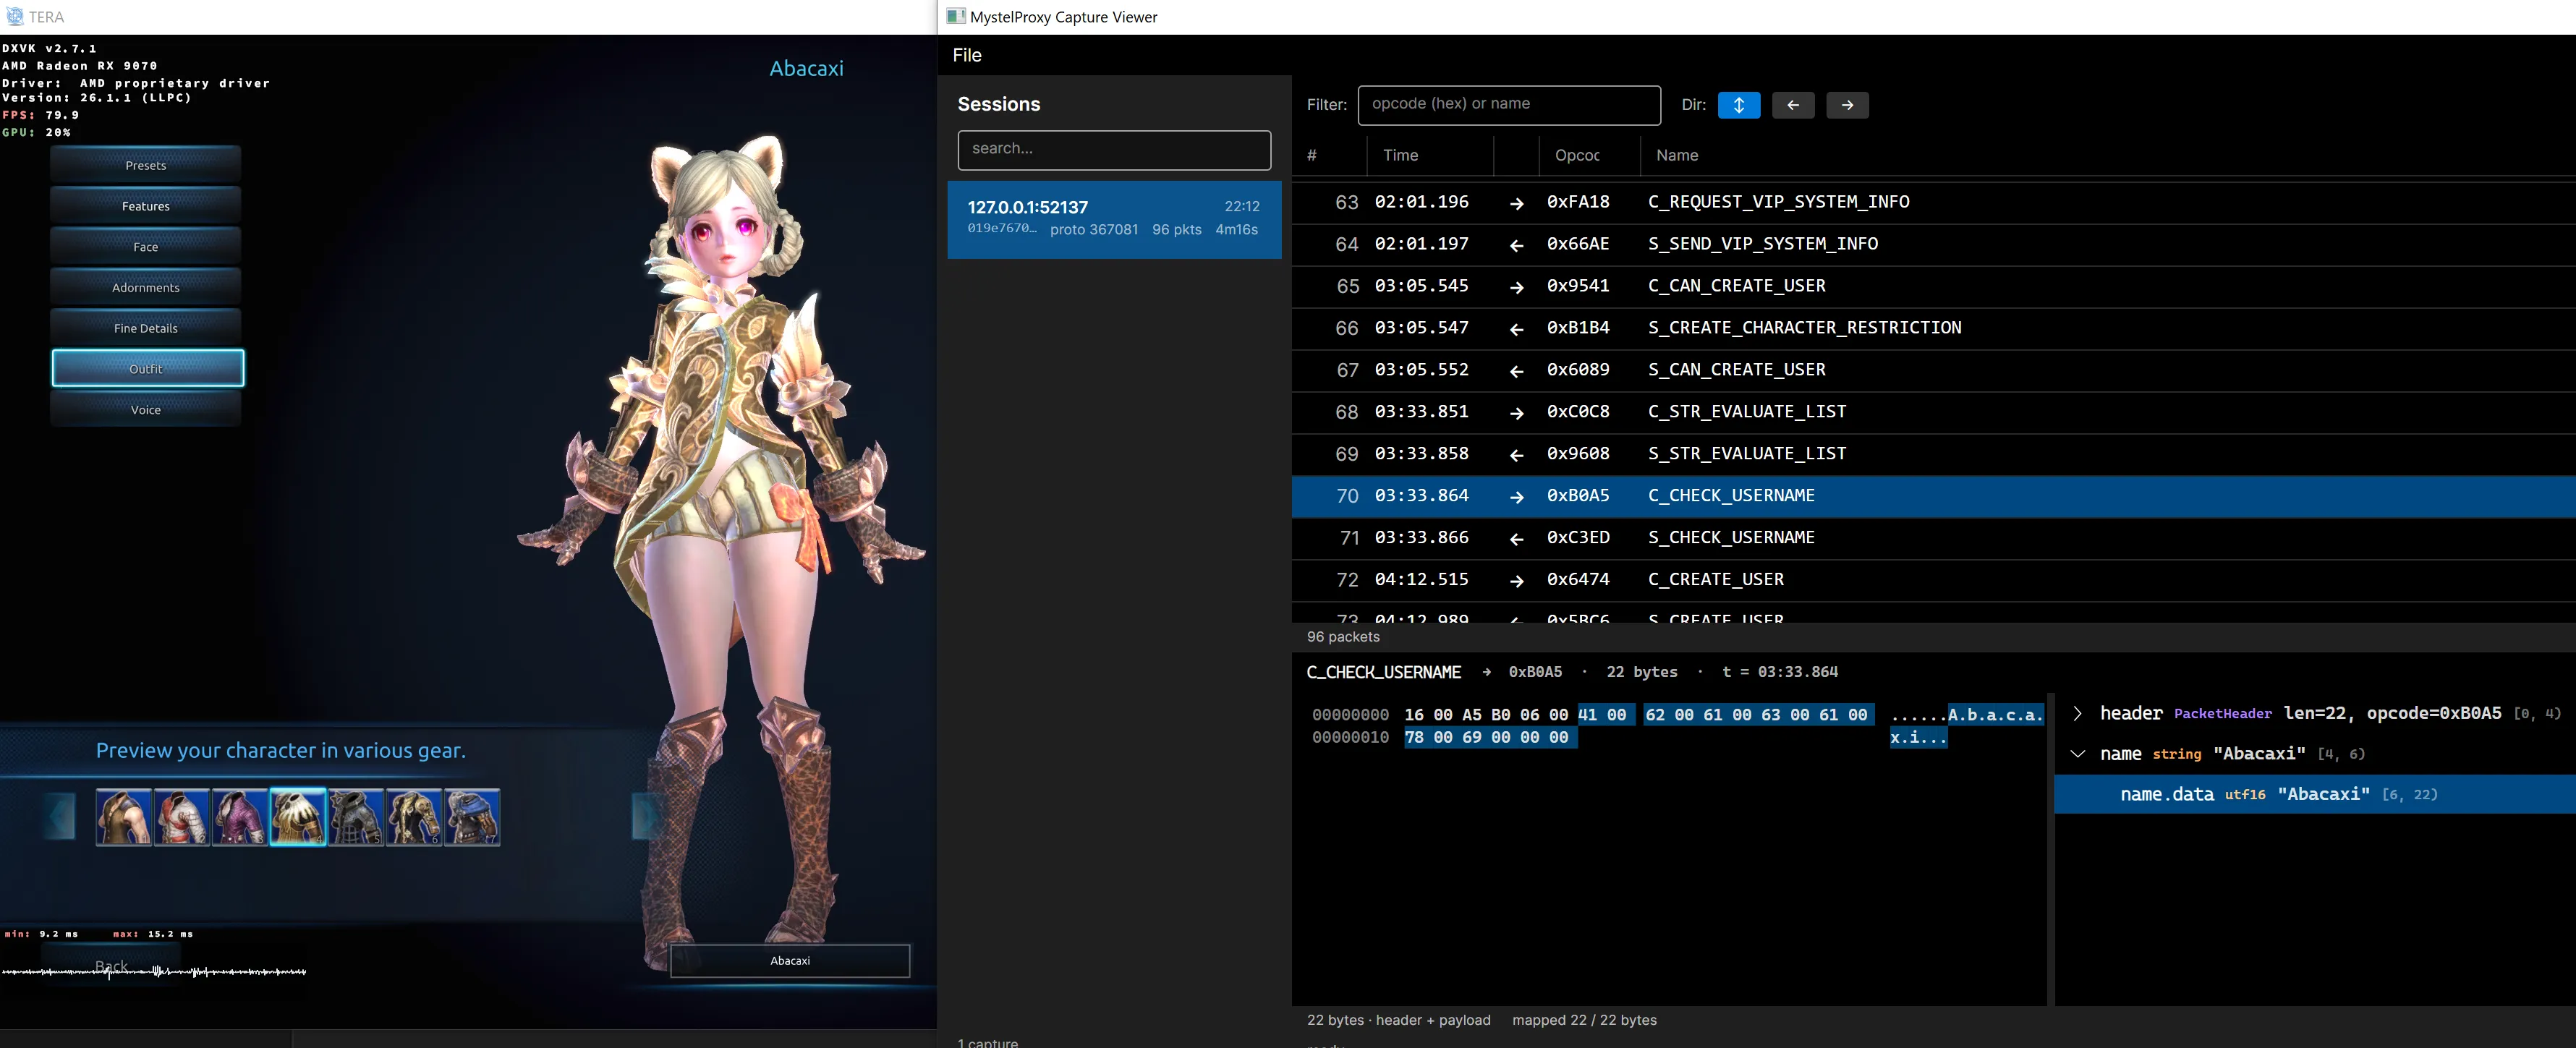Image resolution: width=2576 pixels, height=1048 pixels.
Task: Select packet 65 C_CAN_CREATE_USER
Action: 1933,286
